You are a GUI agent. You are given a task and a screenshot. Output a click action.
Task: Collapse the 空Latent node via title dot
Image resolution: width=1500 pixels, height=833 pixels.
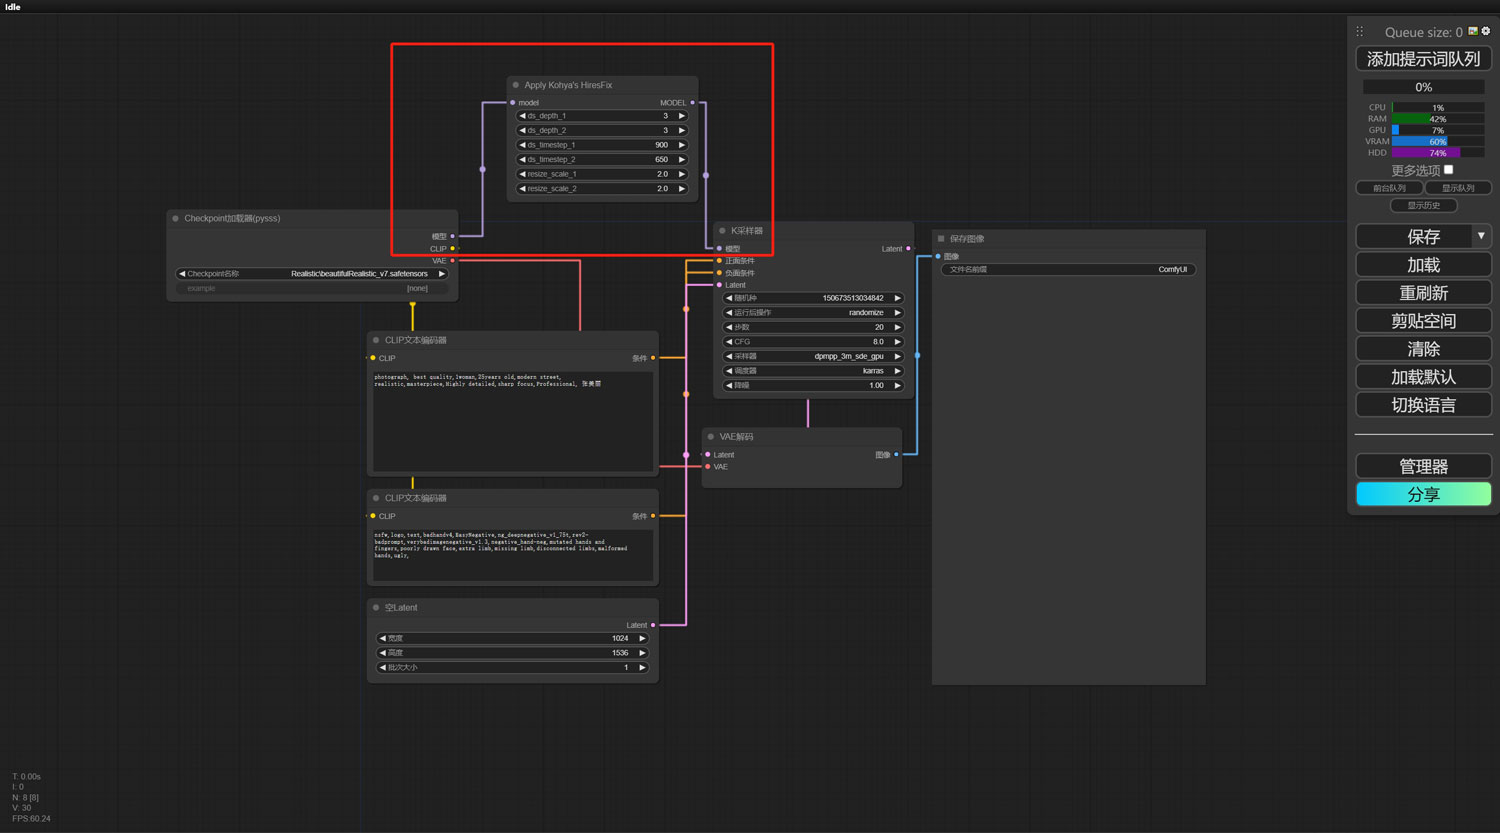point(376,608)
